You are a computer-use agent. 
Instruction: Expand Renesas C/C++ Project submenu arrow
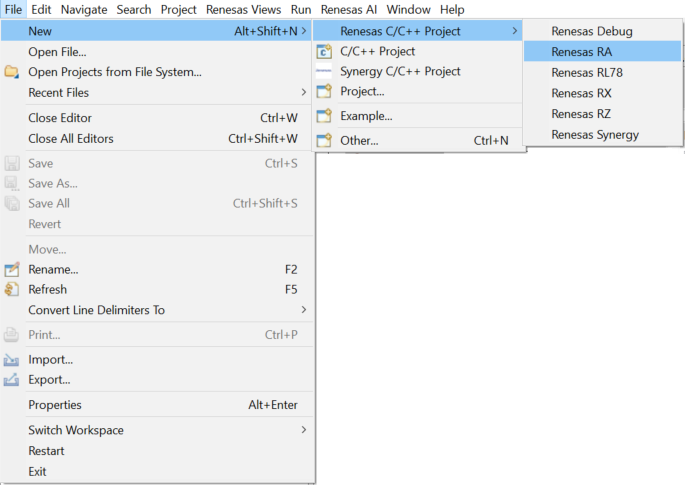pos(515,31)
